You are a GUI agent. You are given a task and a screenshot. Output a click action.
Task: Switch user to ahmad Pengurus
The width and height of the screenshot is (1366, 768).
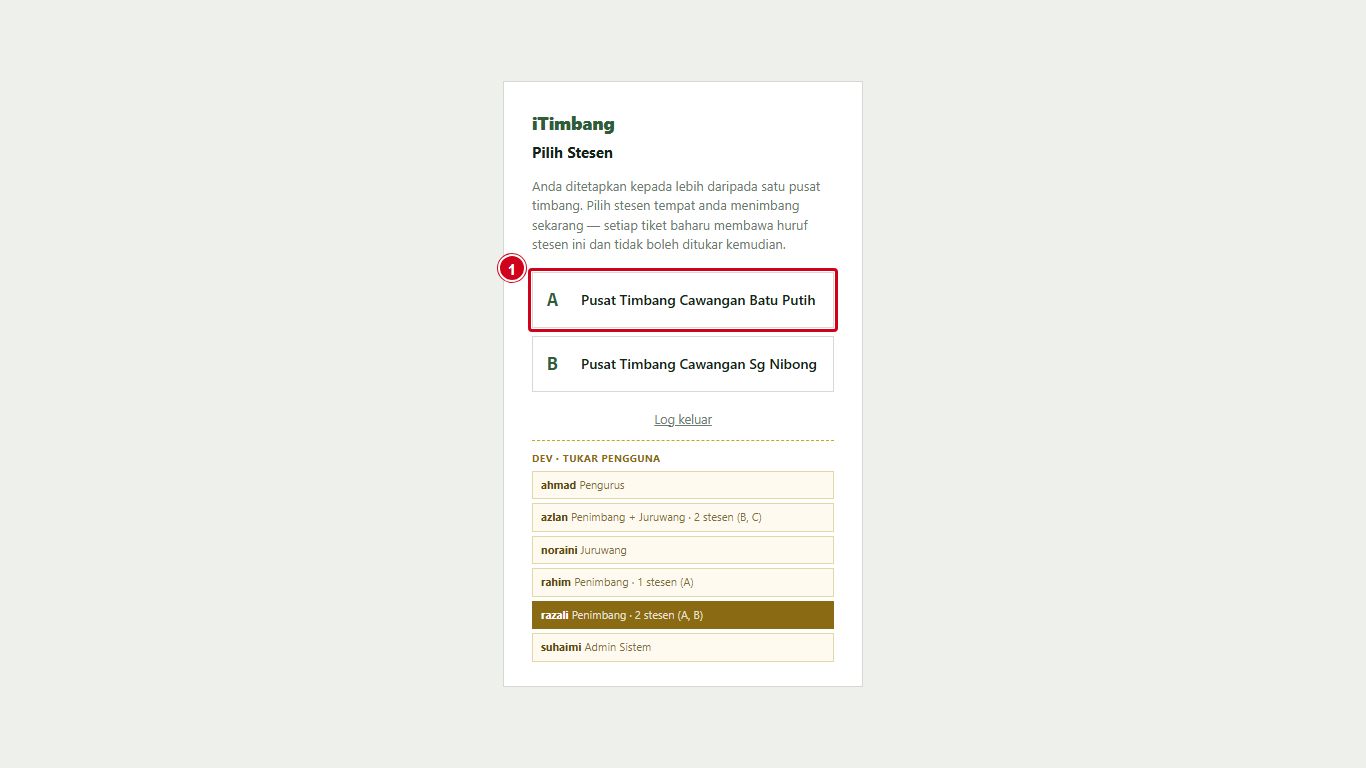pyautogui.click(x=683, y=485)
